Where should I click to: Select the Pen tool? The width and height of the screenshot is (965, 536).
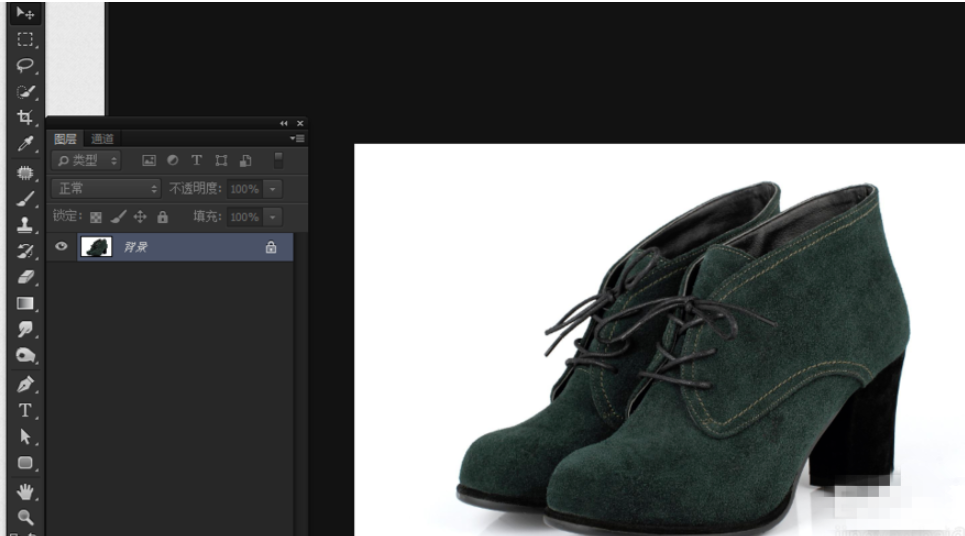tap(25, 384)
